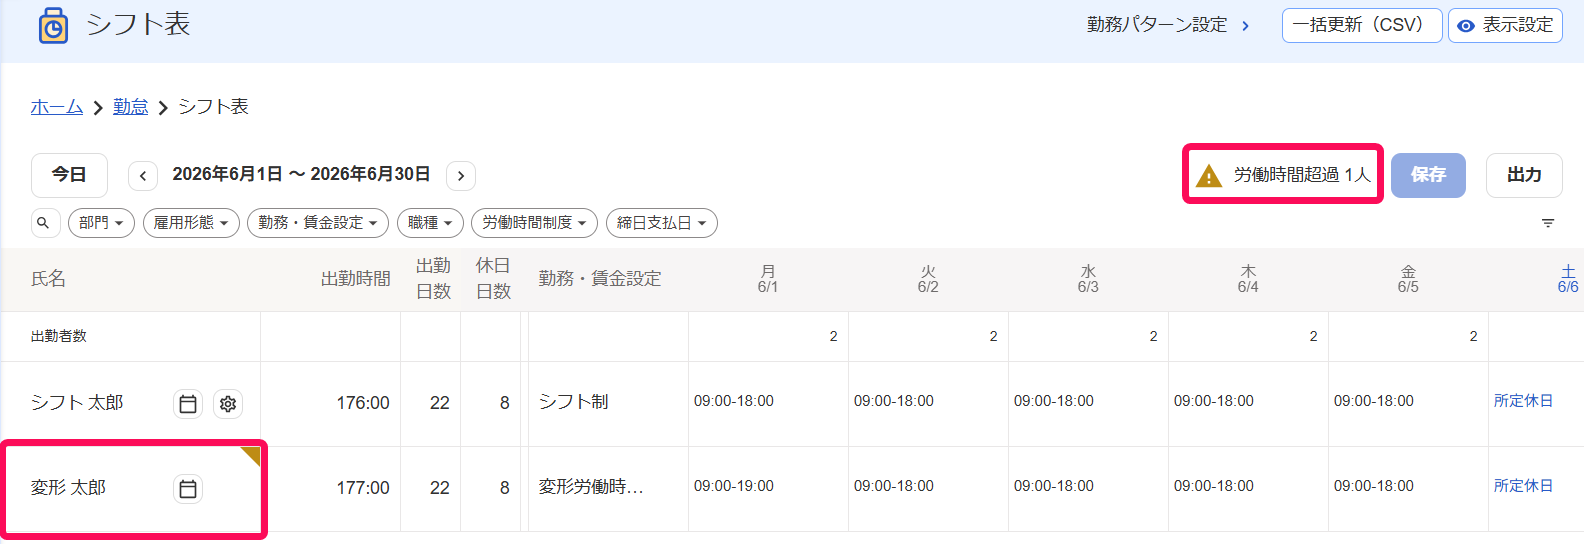Open calendar icon for 変形 太郎
Screen dimensions: 1584x544
(x=188, y=489)
